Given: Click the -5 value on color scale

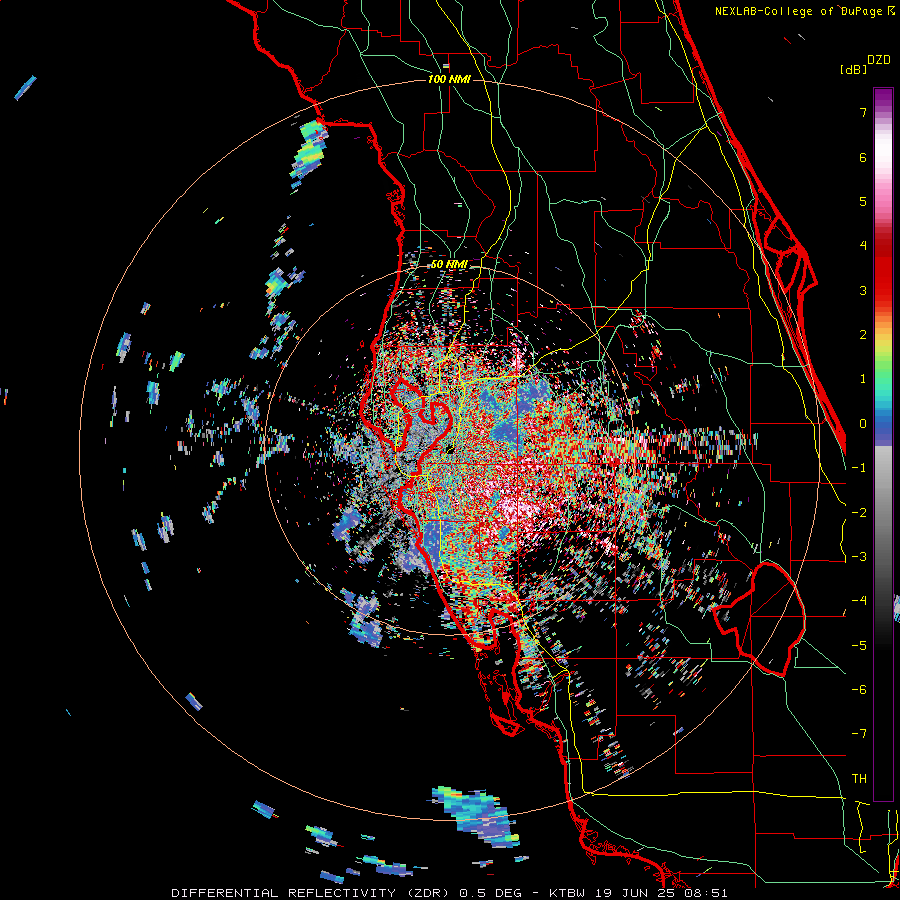Looking at the screenshot, I should 859,645.
